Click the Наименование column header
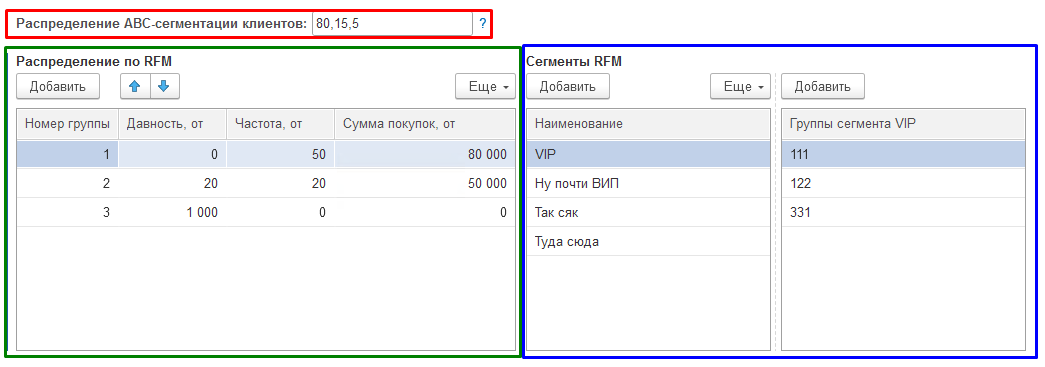 tap(648, 124)
